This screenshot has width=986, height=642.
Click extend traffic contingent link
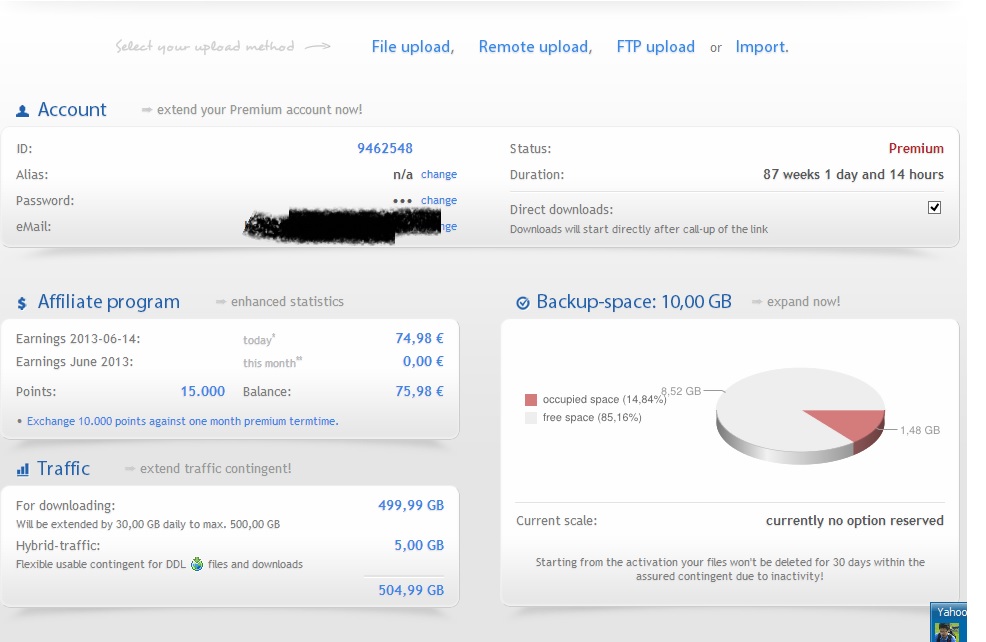coord(215,469)
